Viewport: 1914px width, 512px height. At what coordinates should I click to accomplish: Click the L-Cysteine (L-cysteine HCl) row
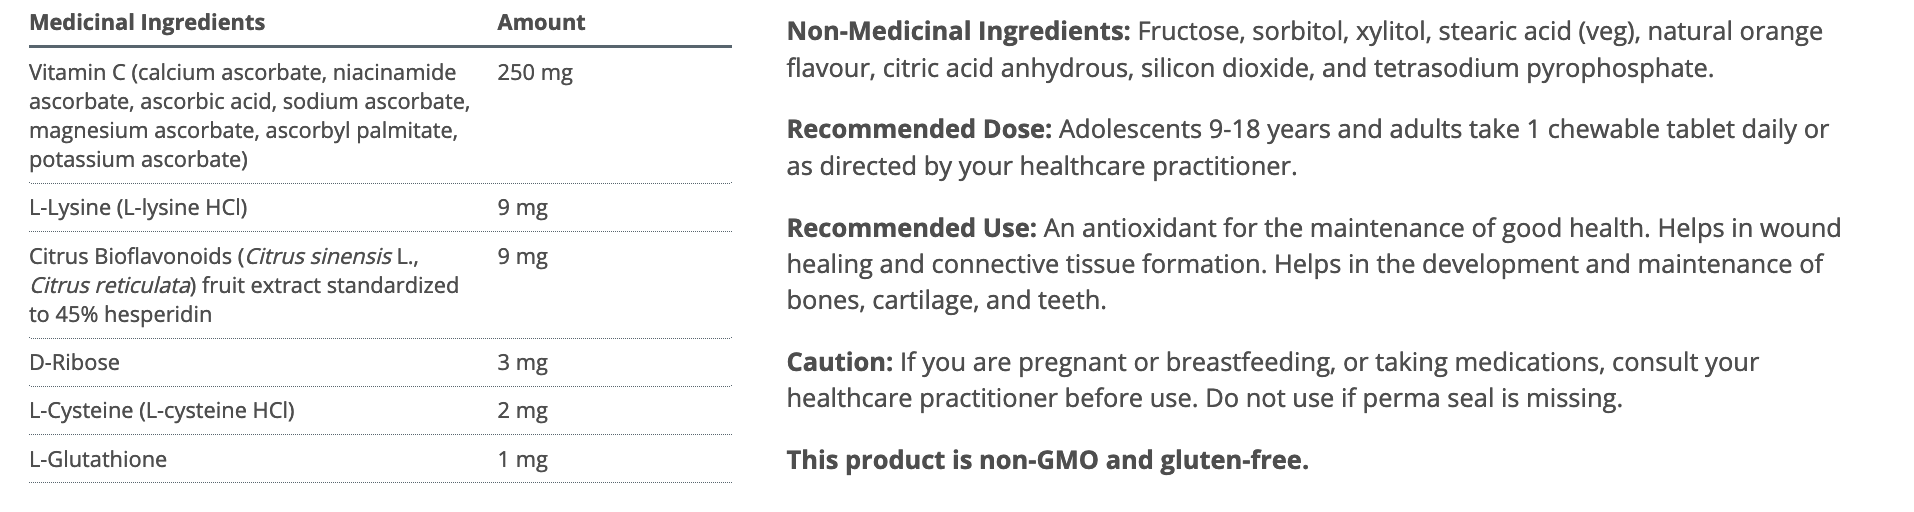click(162, 410)
